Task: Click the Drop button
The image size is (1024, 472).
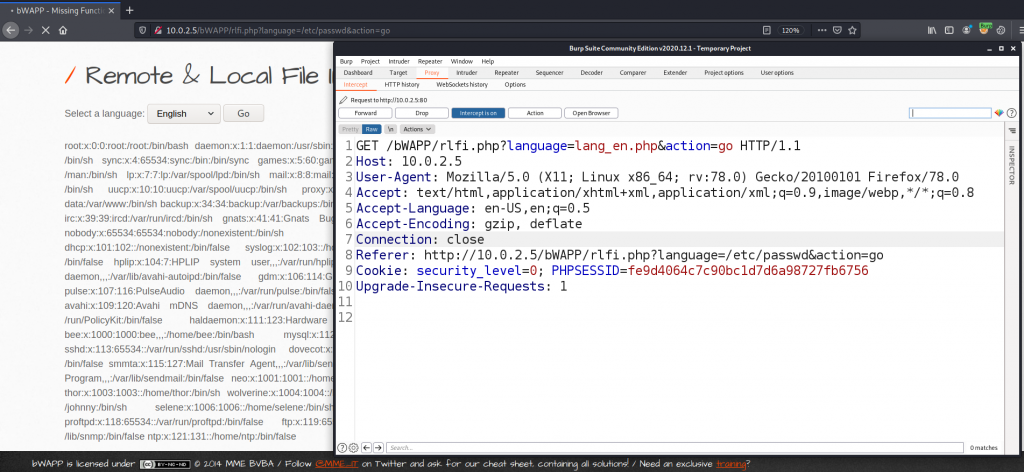Action: coord(422,113)
